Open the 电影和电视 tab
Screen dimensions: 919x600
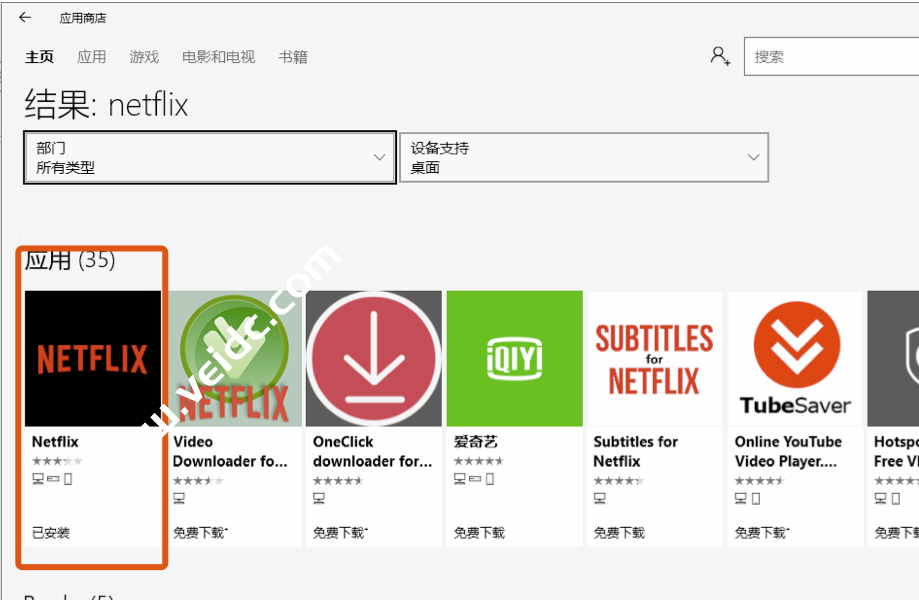pos(218,57)
